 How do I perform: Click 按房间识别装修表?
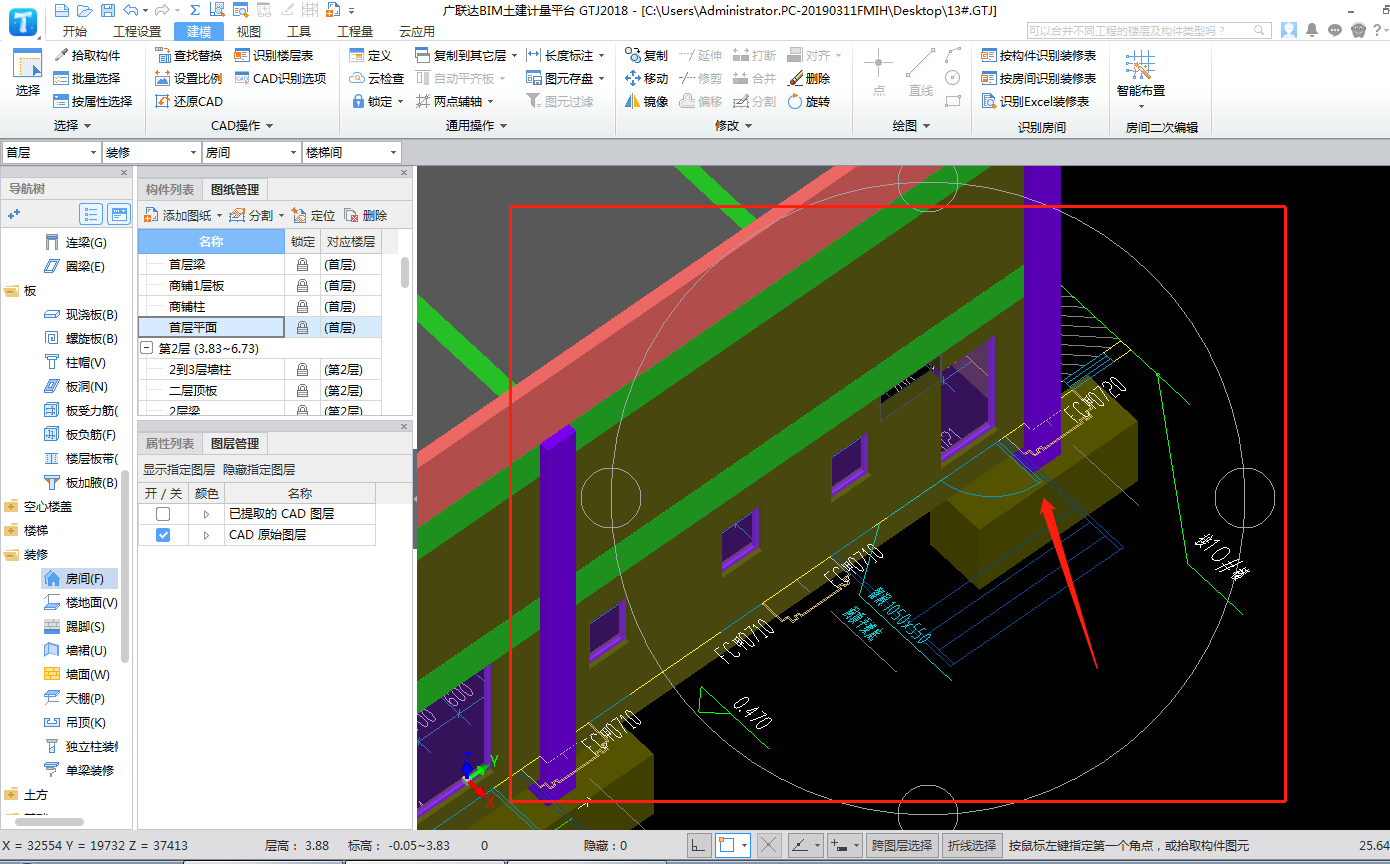pos(1038,78)
